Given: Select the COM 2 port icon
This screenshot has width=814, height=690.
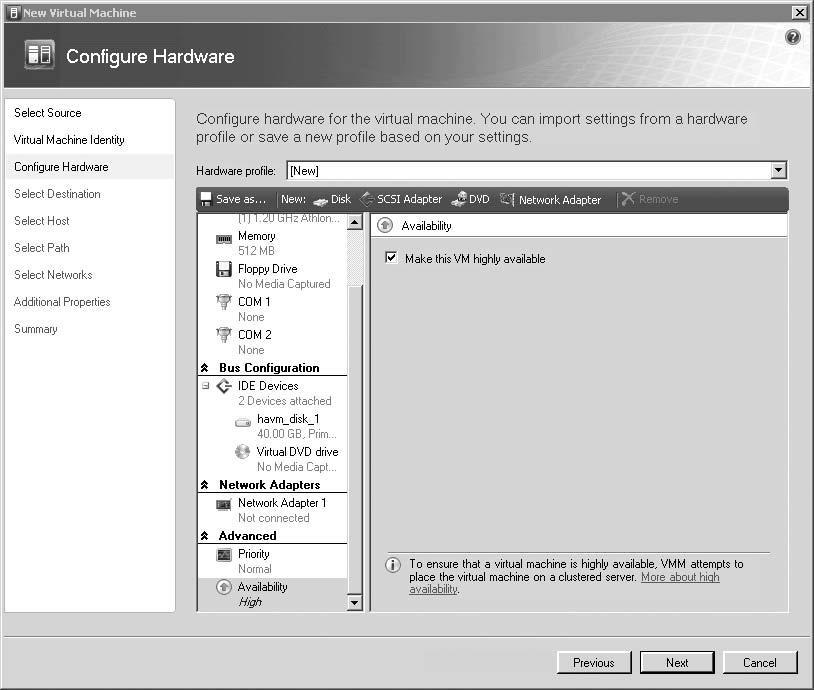Looking at the screenshot, I should [x=224, y=335].
